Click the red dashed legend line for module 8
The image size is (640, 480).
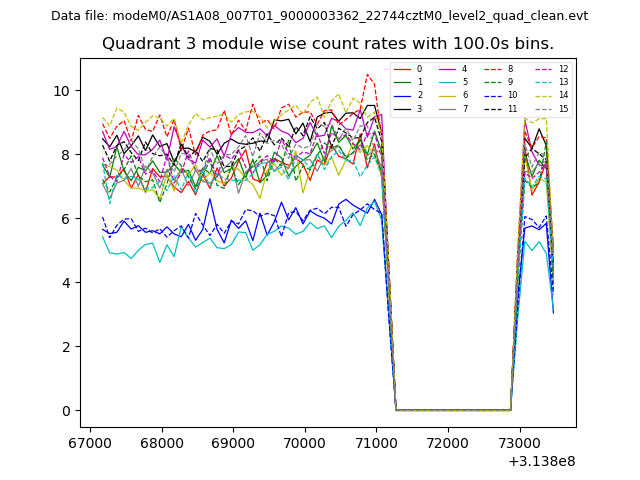tap(493, 69)
